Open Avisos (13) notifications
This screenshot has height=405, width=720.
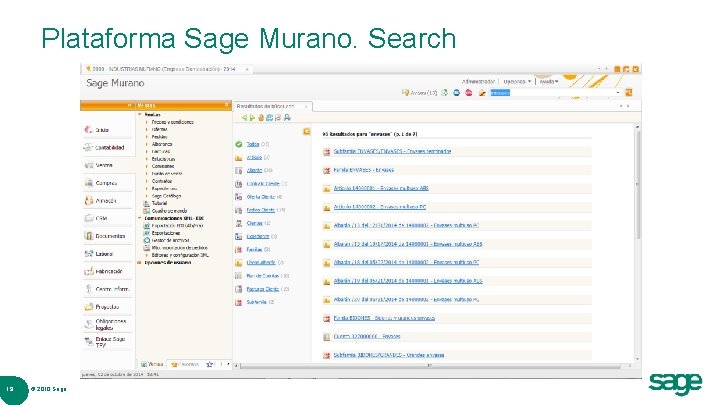click(419, 93)
